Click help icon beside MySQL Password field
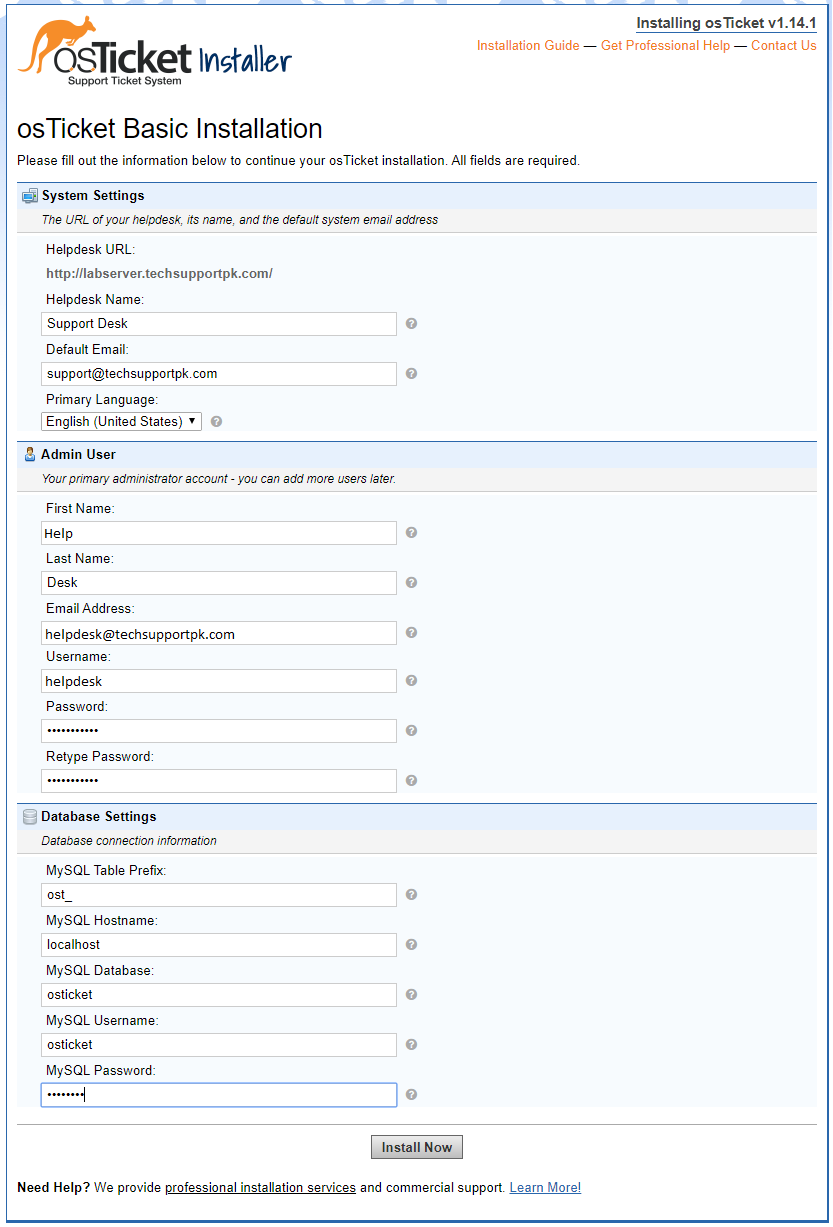Screen dimensions: 833x1227 tap(411, 1095)
